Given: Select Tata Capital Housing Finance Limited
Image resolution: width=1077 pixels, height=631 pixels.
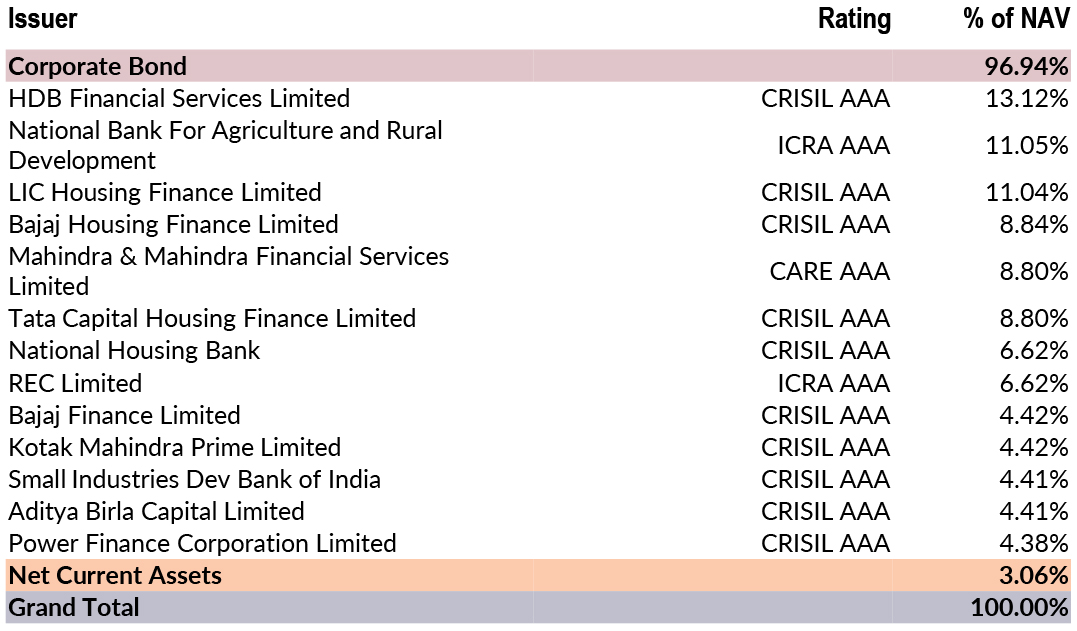Looking at the screenshot, I should [212, 319].
